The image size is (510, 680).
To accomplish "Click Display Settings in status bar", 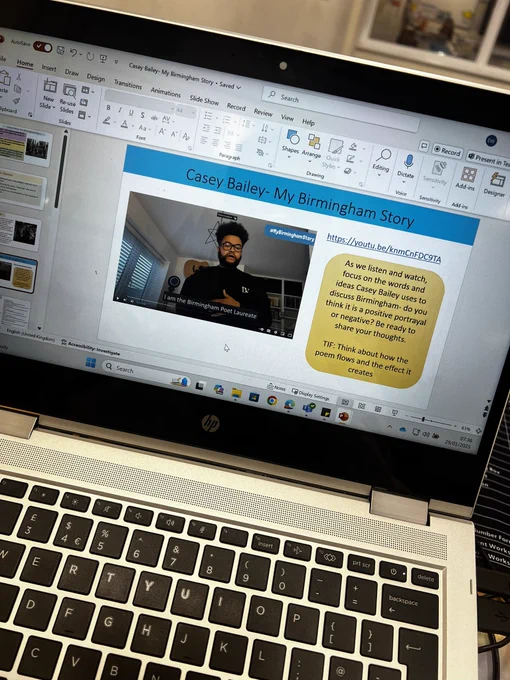I will click(311, 395).
